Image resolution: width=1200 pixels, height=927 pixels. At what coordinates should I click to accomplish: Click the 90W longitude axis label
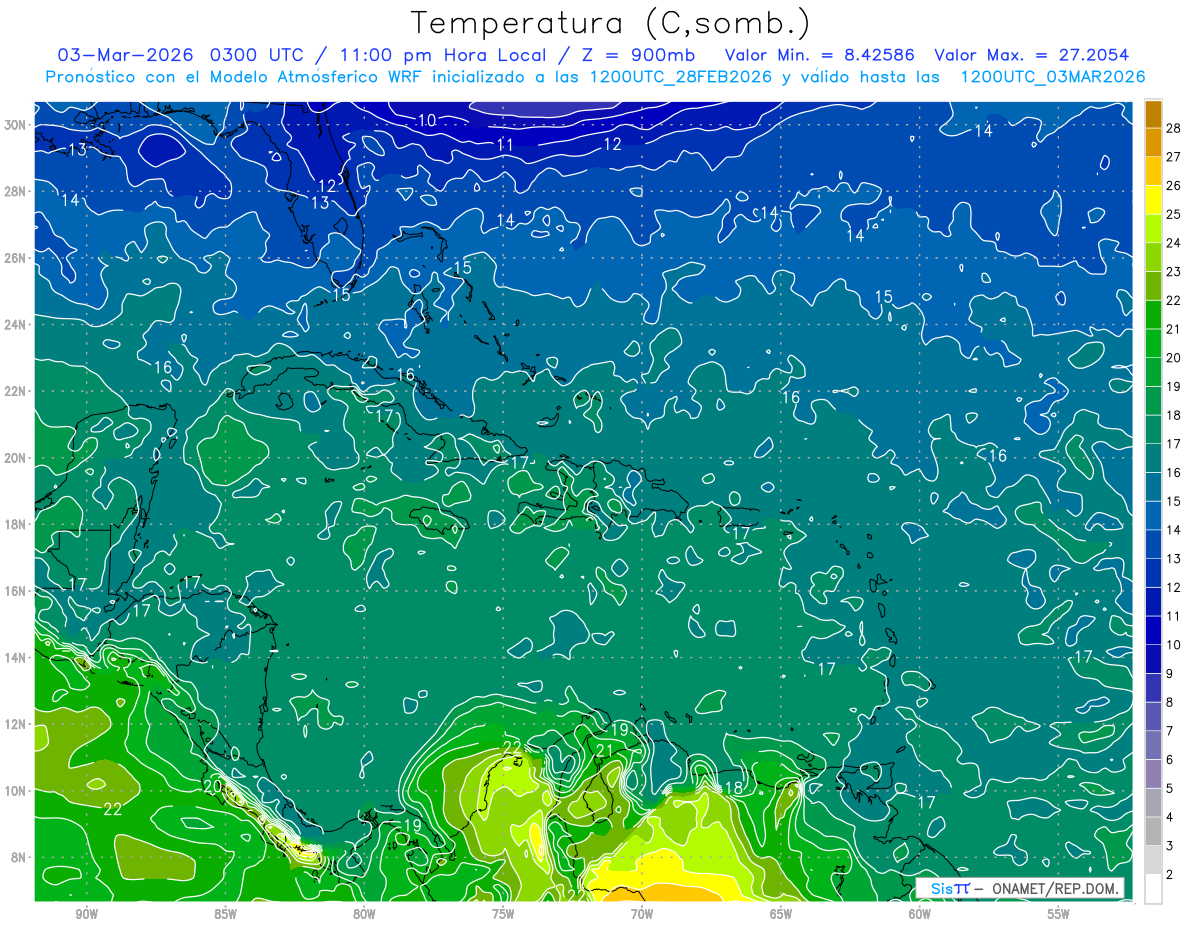pos(86,914)
